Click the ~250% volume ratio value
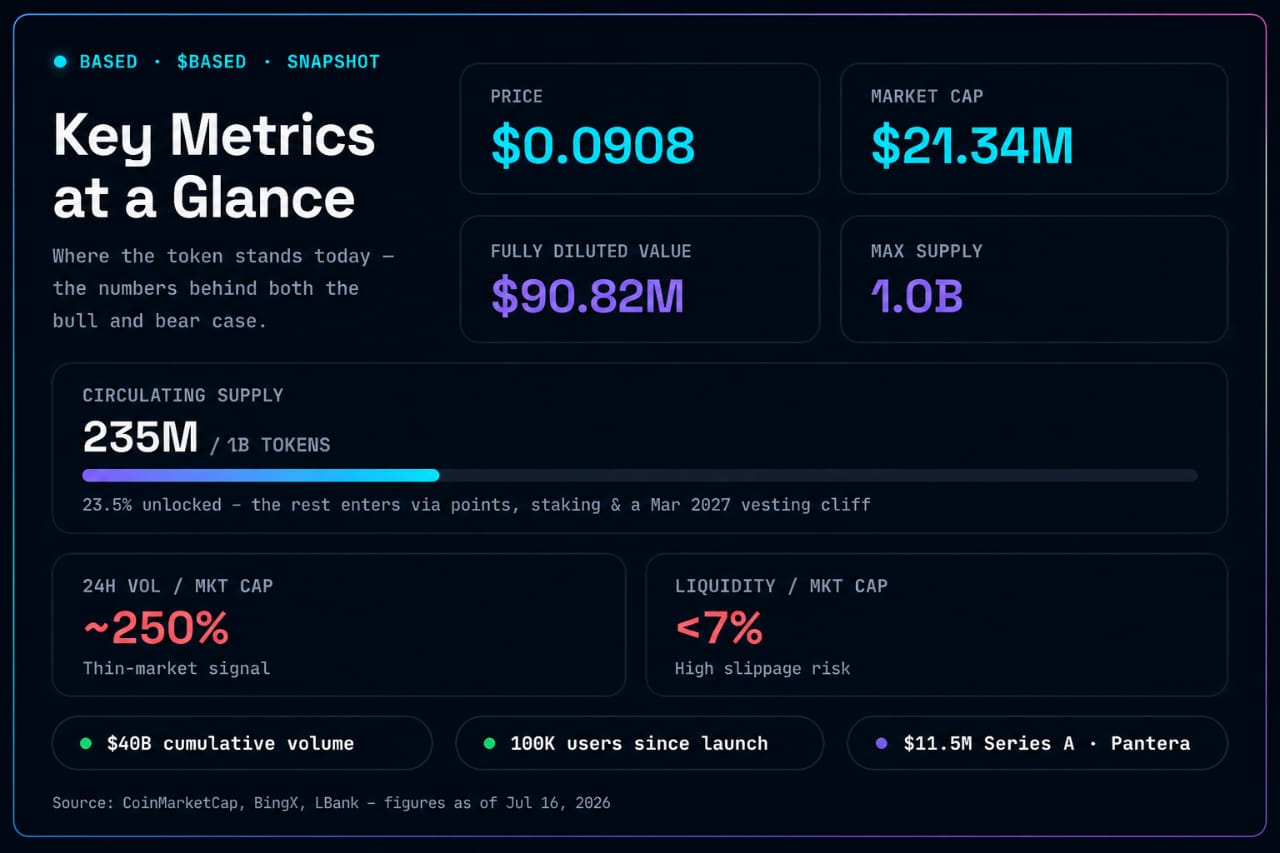This screenshot has width=1280, height=853. (x=155, y=628)
